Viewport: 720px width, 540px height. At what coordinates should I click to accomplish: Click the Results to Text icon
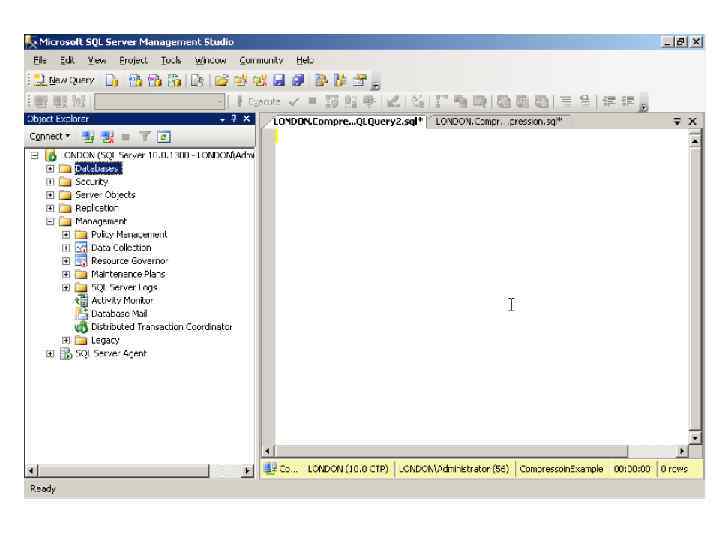[503, 101]
